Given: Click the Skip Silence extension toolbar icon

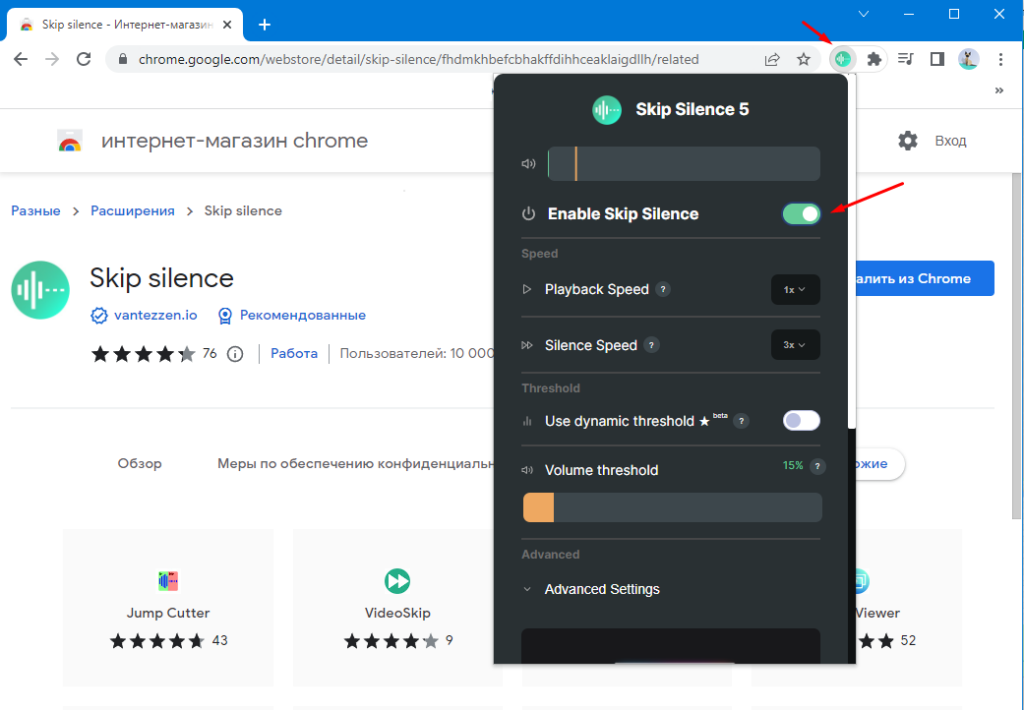Looking at the screenshot, I should (843, 59).
